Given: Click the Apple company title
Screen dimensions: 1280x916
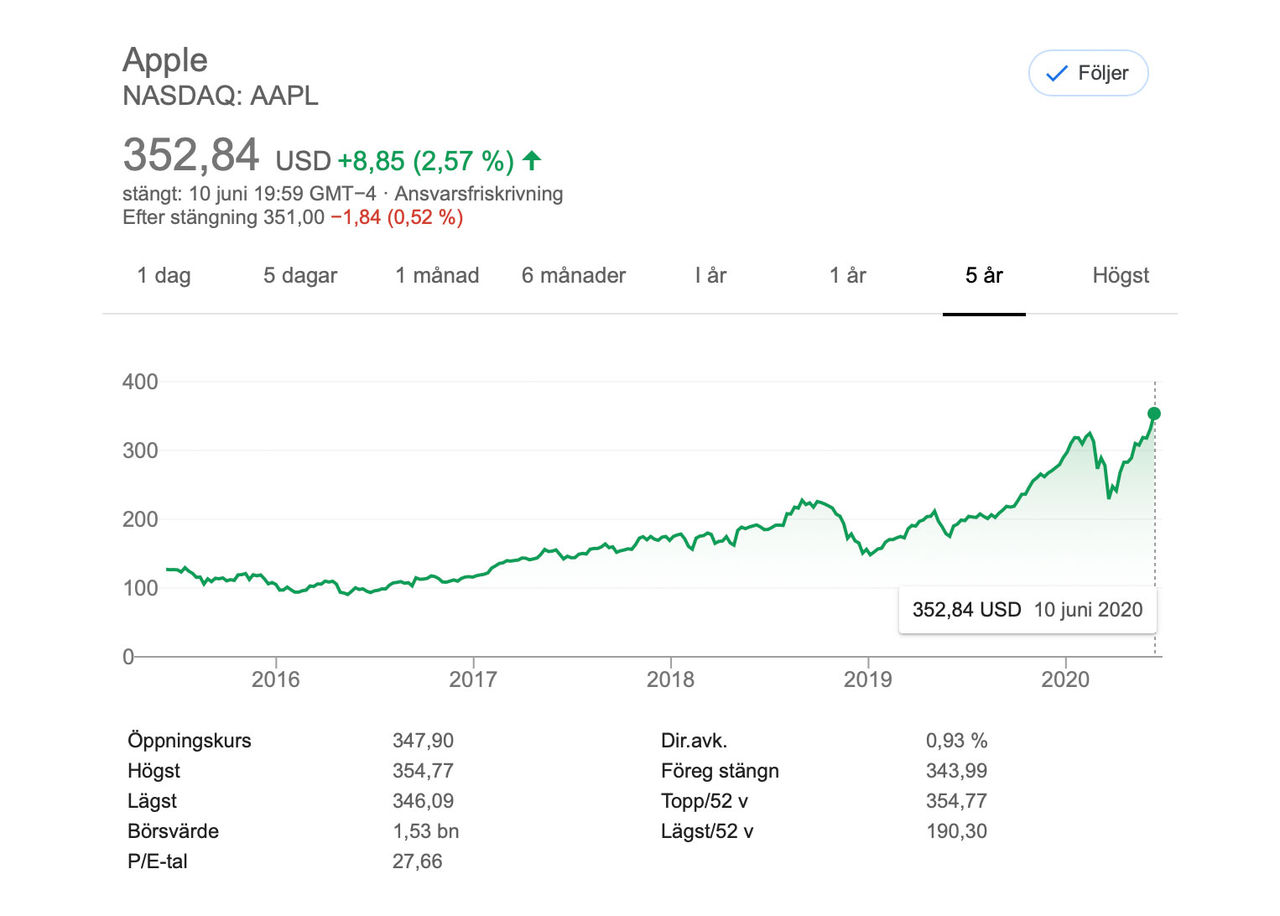Looking at the screenshot, I should (165, 60).
